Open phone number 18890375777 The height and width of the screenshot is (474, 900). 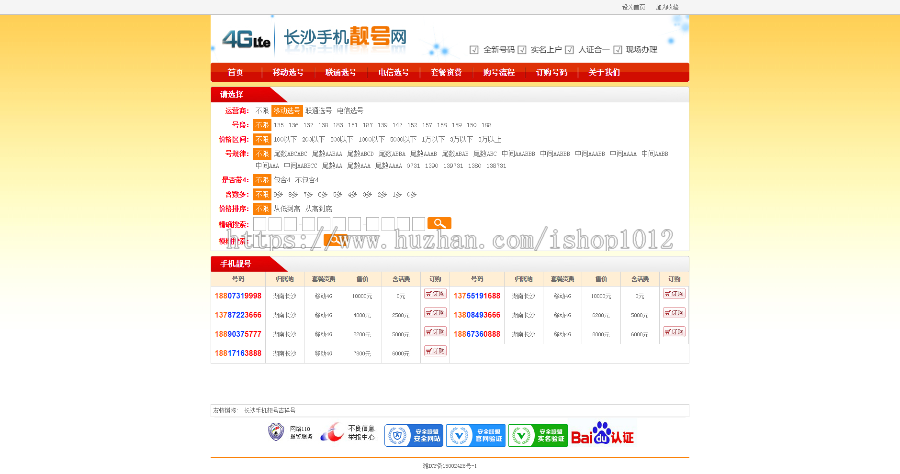coord(238,334)
